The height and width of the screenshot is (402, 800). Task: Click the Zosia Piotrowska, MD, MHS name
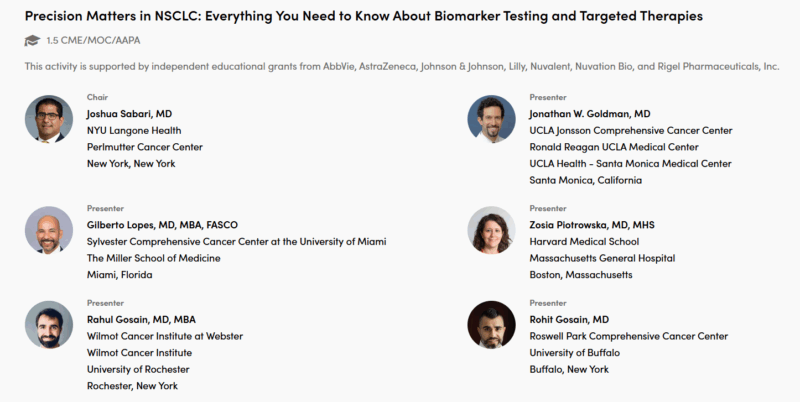592,225
